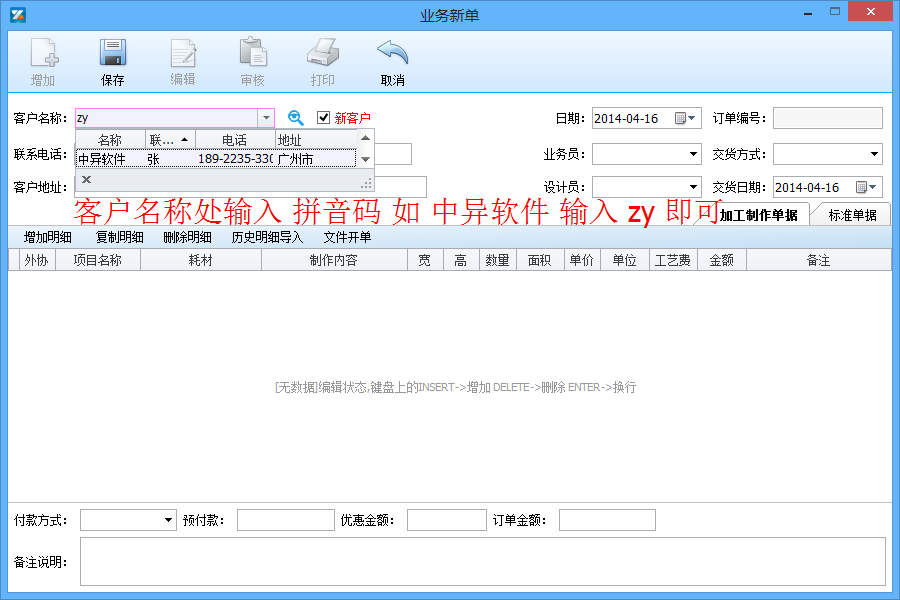Click the 历史明细导入 button
Screen dimensions: 900x600
(267, 237)
